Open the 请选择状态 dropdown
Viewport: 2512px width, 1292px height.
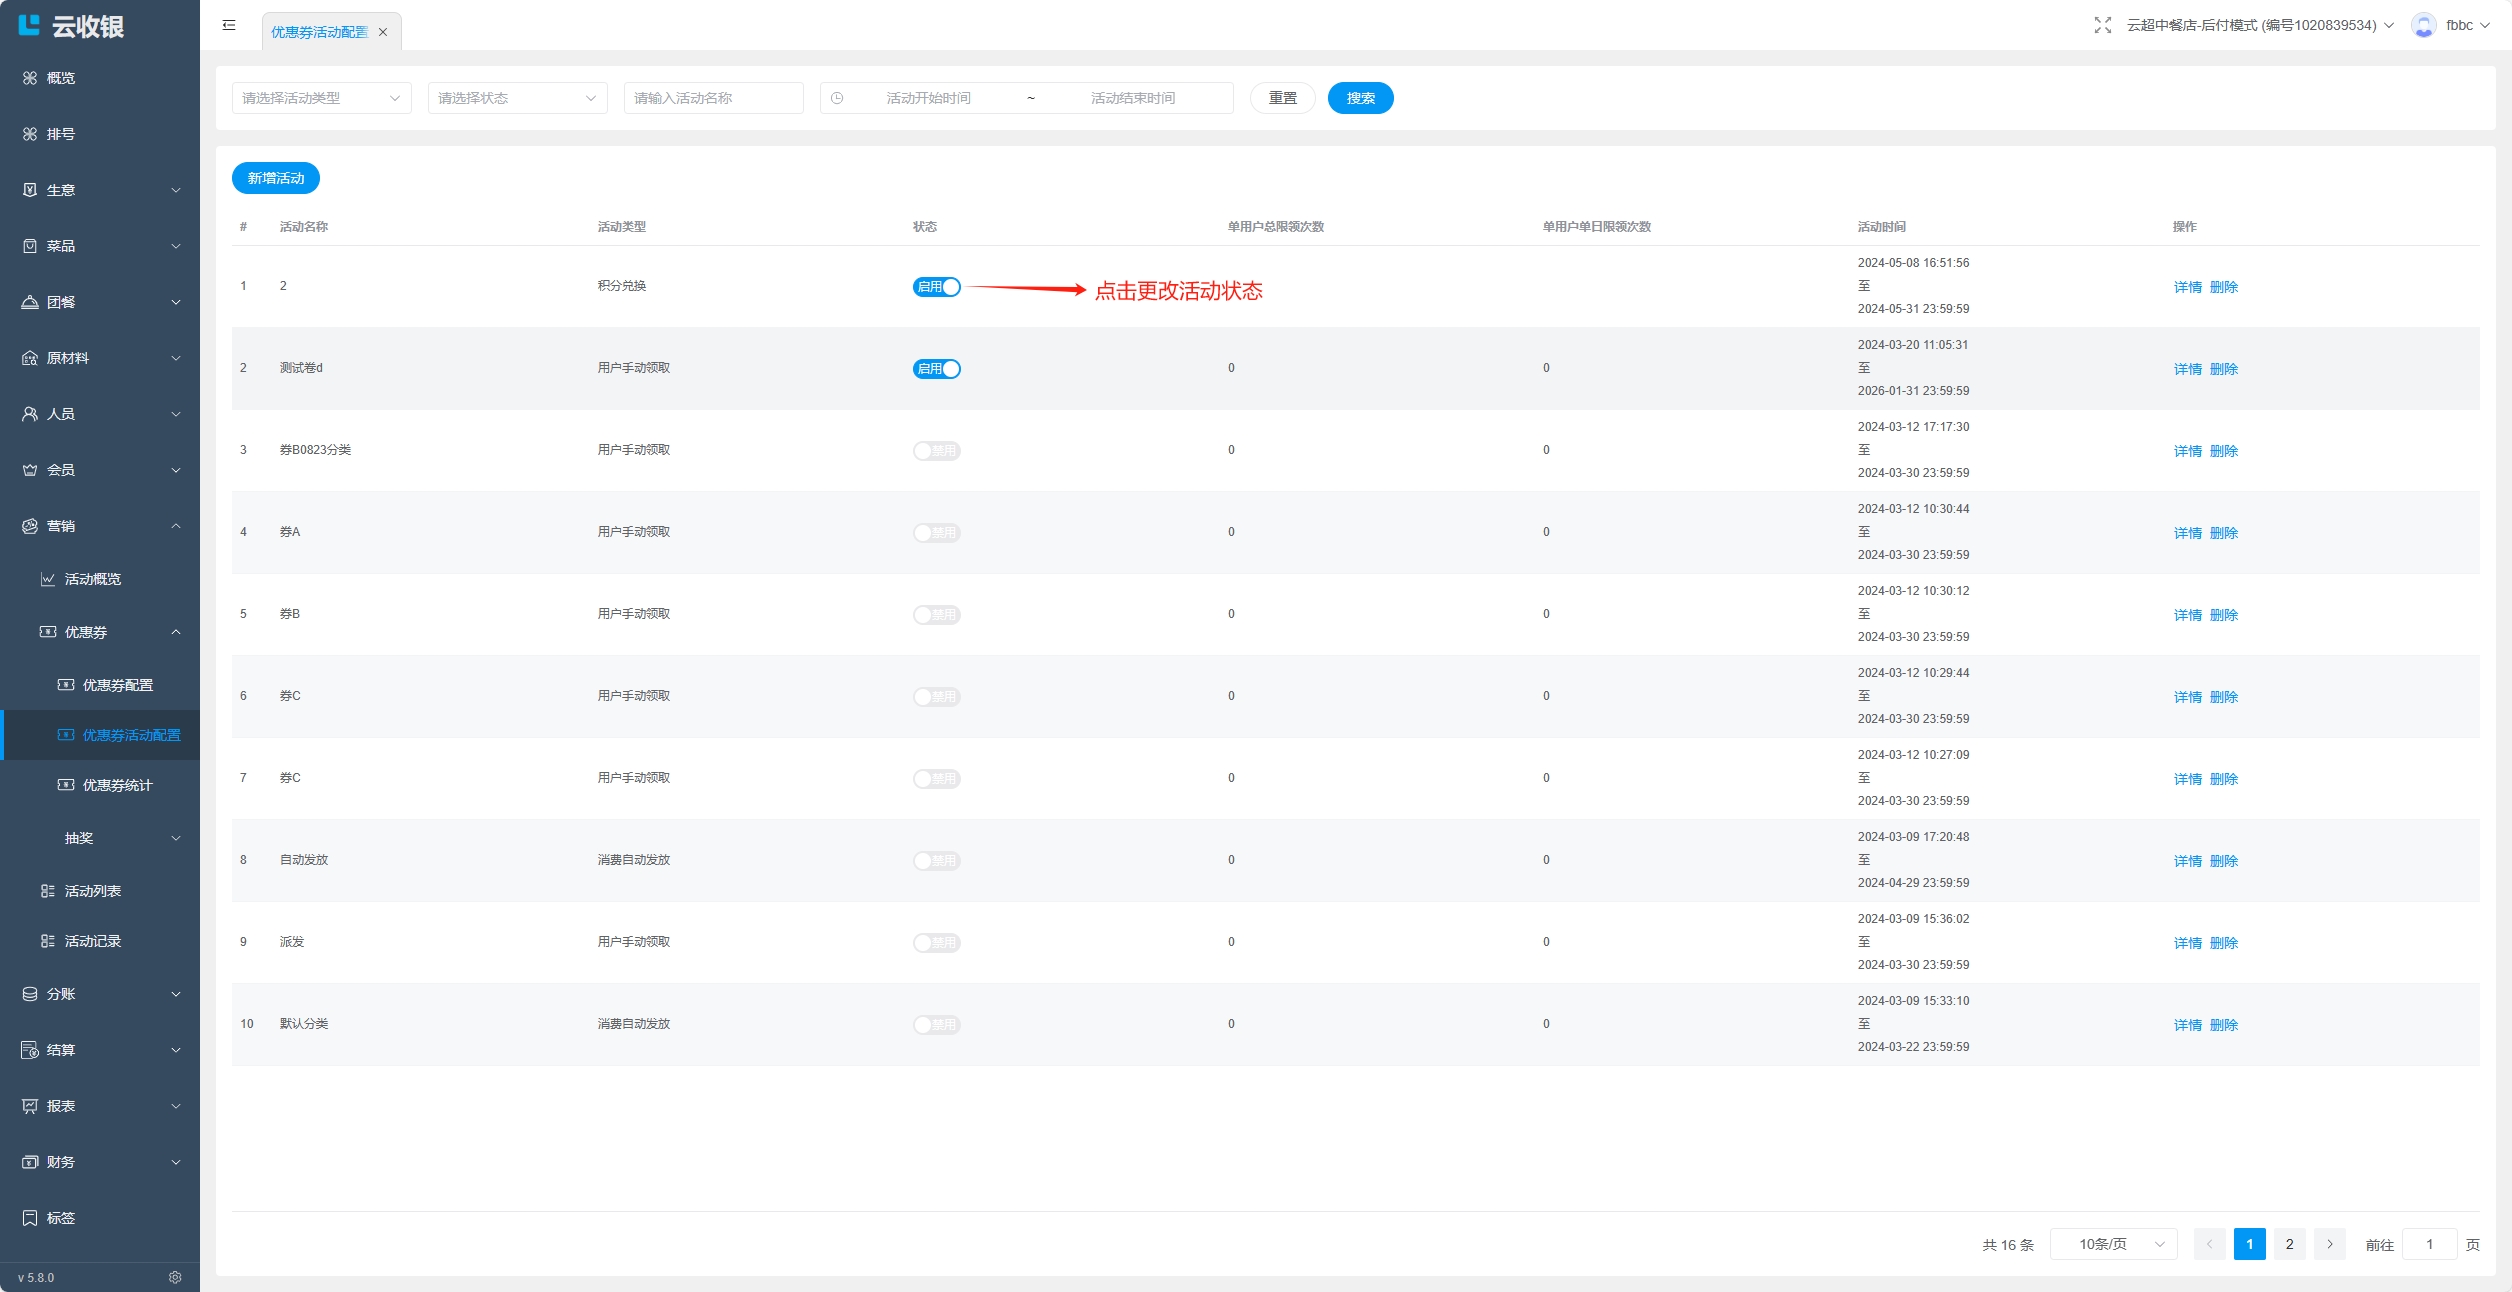pos(517,98)
